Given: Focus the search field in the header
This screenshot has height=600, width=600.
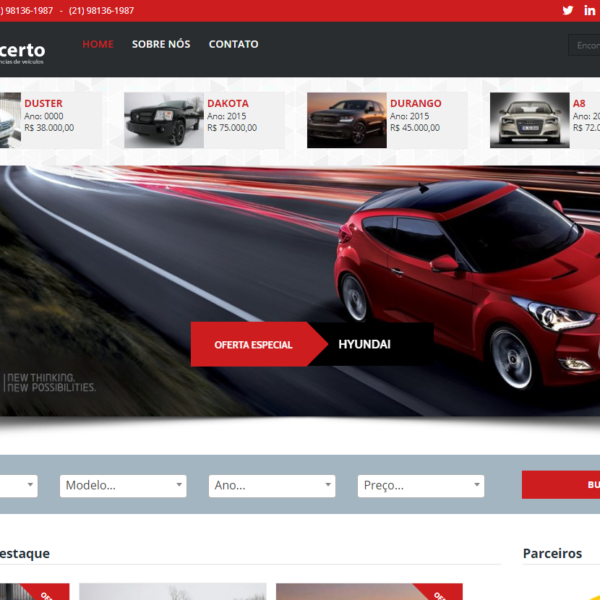Looking at the screenshot, I should 585,45.
